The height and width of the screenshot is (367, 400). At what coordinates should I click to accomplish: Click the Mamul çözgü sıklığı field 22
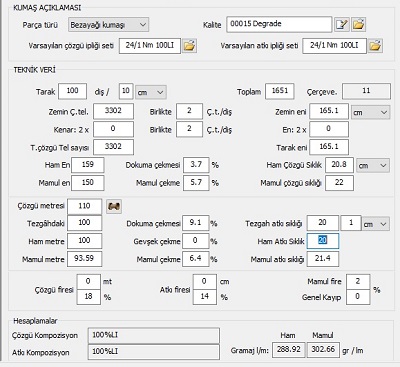pyautogui.click(x=339, y=183)
